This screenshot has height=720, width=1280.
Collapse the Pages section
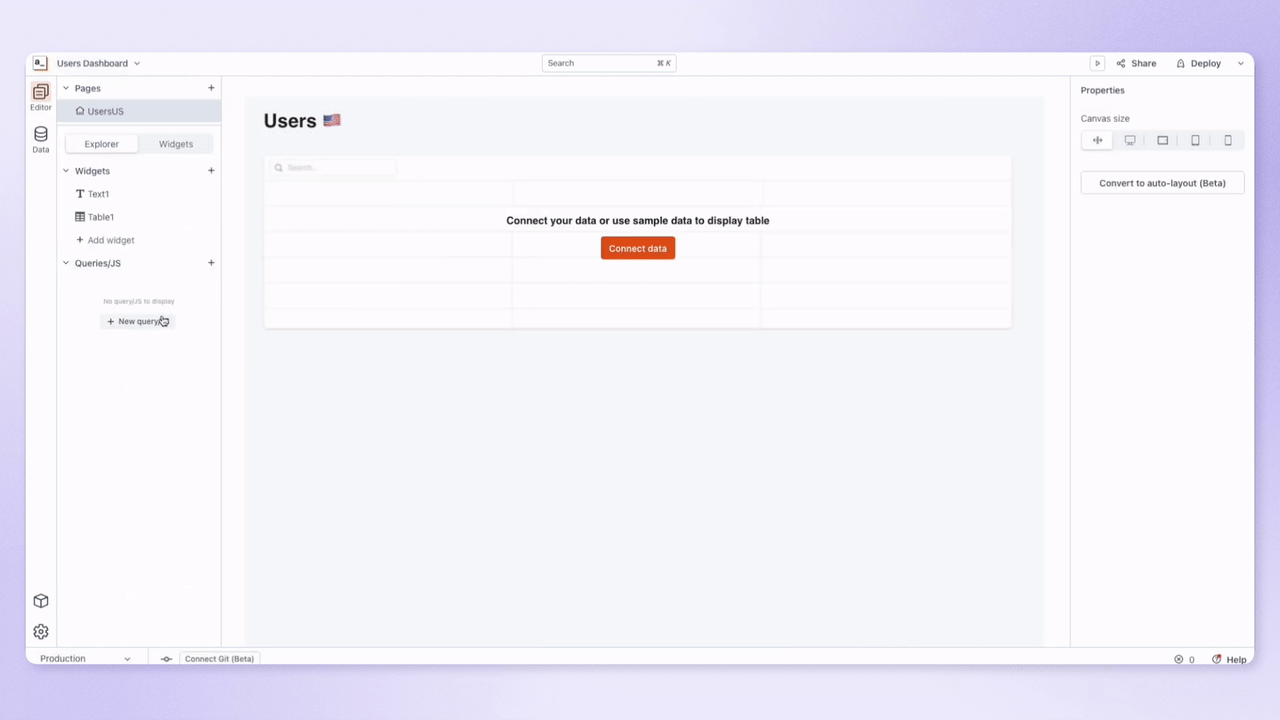tap(65, 88)
